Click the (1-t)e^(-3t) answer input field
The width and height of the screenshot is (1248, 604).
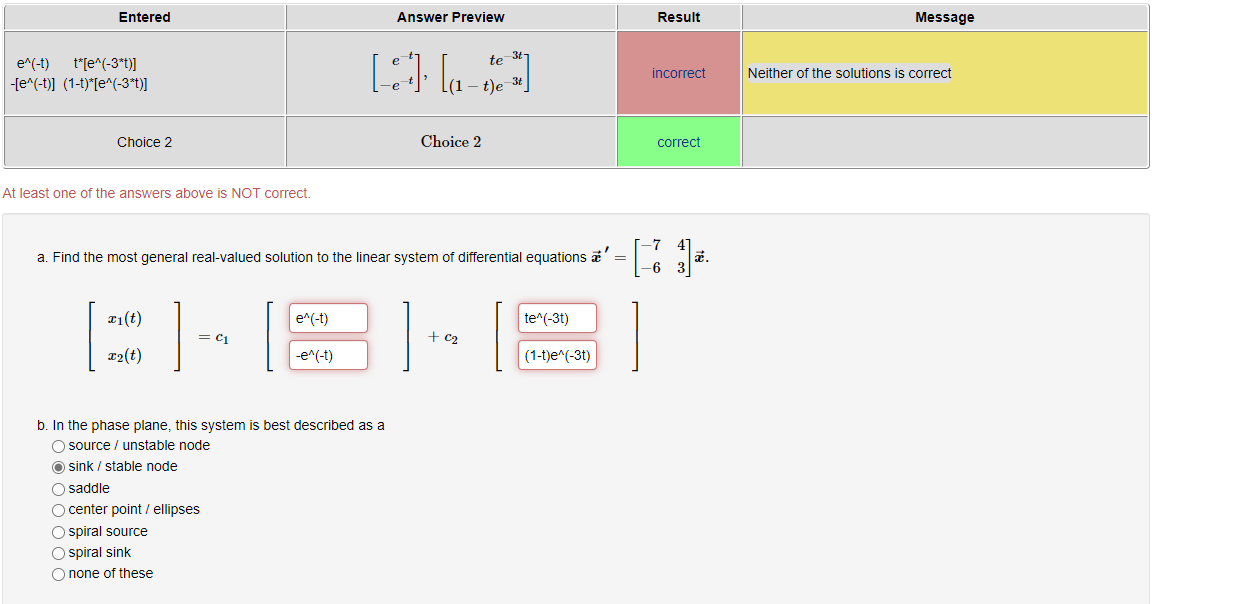click(x=556, y=354)
